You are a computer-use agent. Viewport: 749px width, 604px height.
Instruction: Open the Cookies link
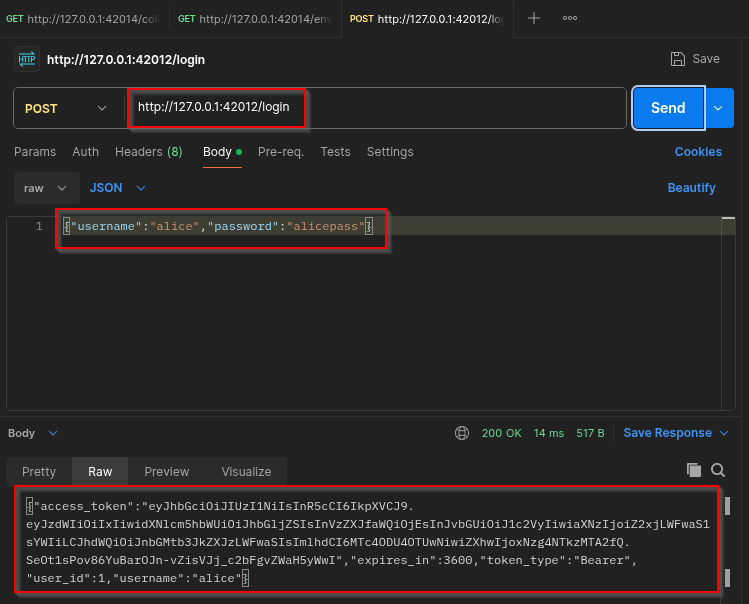[698, 152]
